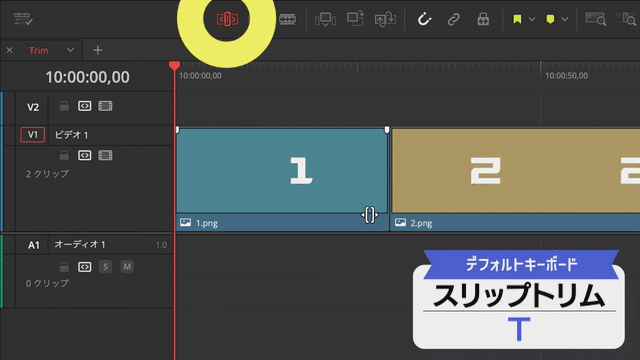Lock the V2 video track

(x=64, y=106)
